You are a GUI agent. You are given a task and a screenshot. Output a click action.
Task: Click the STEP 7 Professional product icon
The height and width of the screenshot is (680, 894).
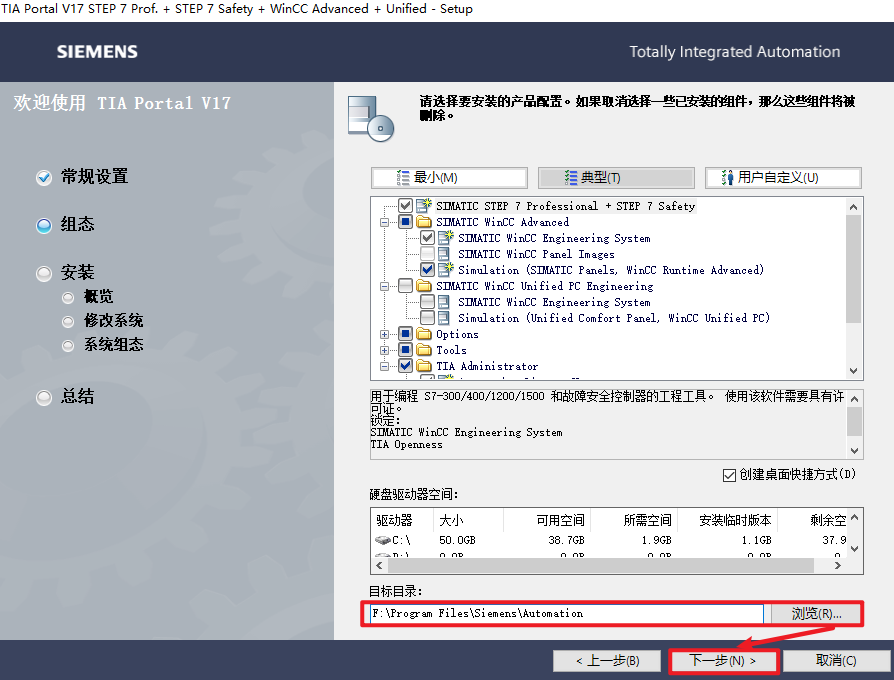click(424, 205)
